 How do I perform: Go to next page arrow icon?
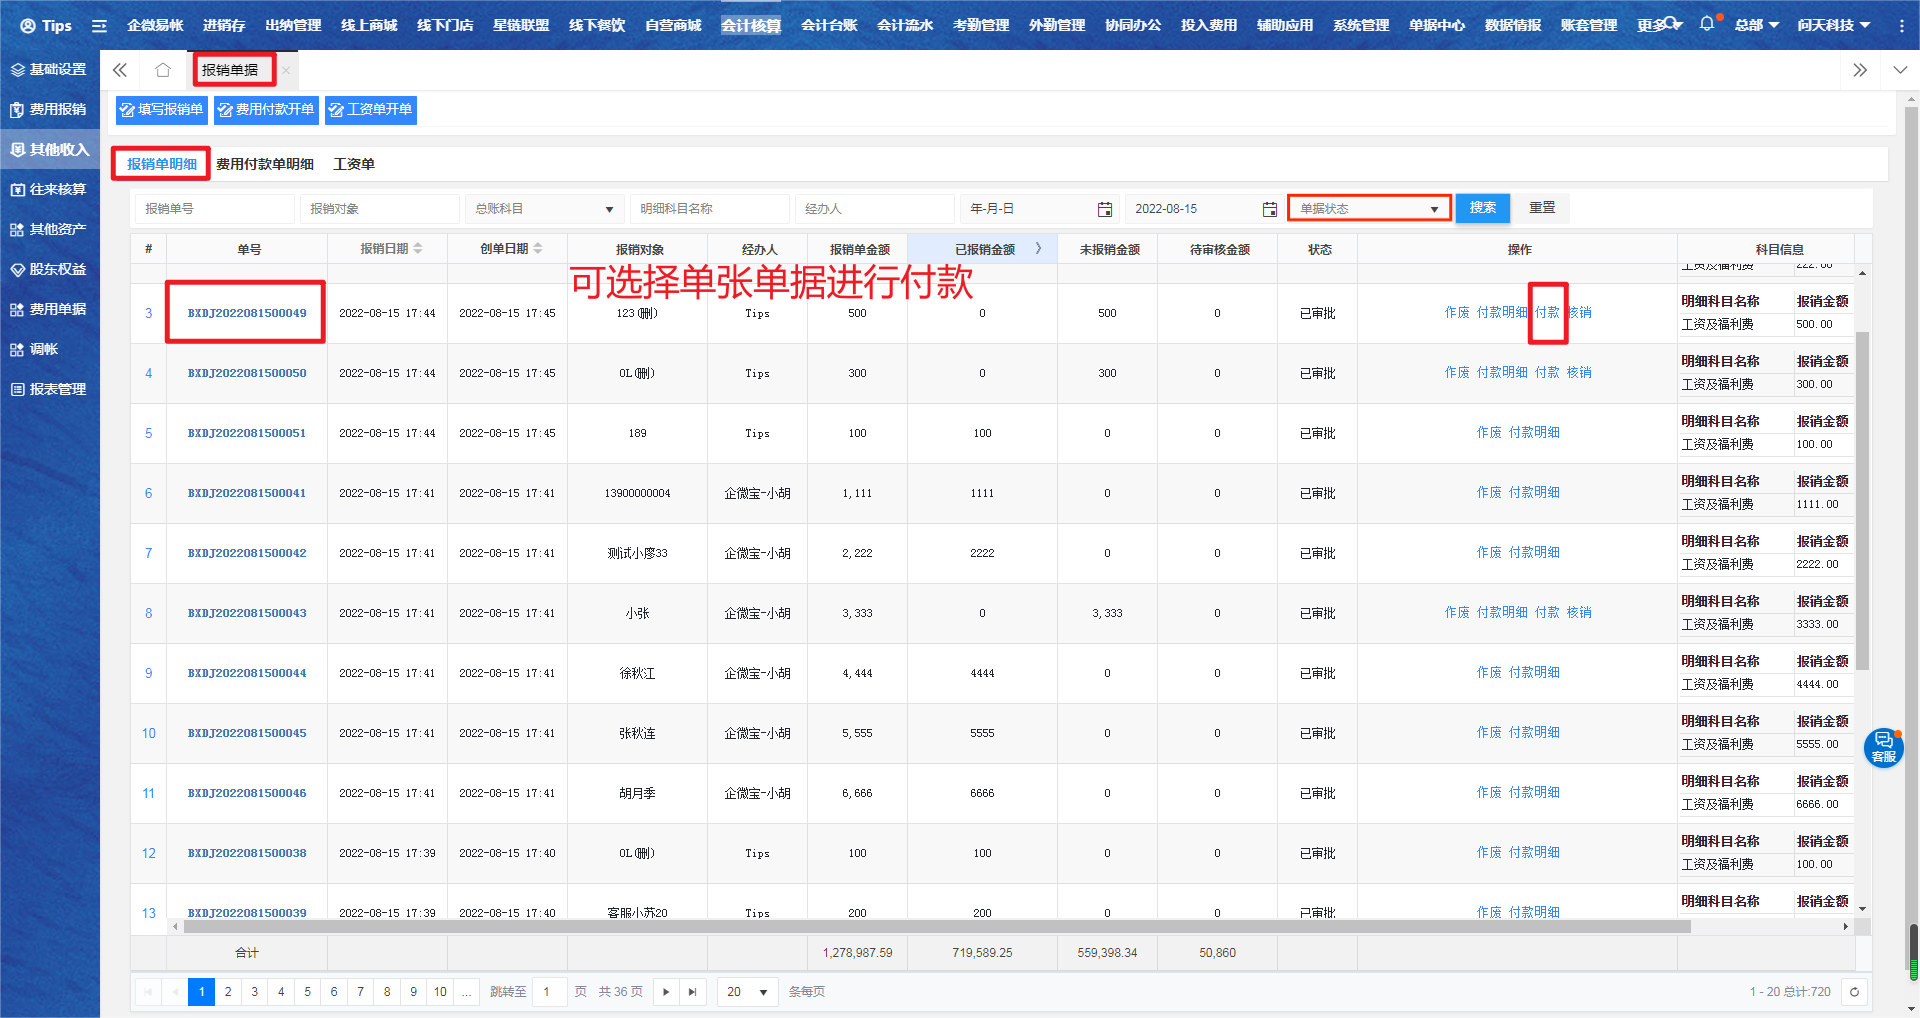666,992
